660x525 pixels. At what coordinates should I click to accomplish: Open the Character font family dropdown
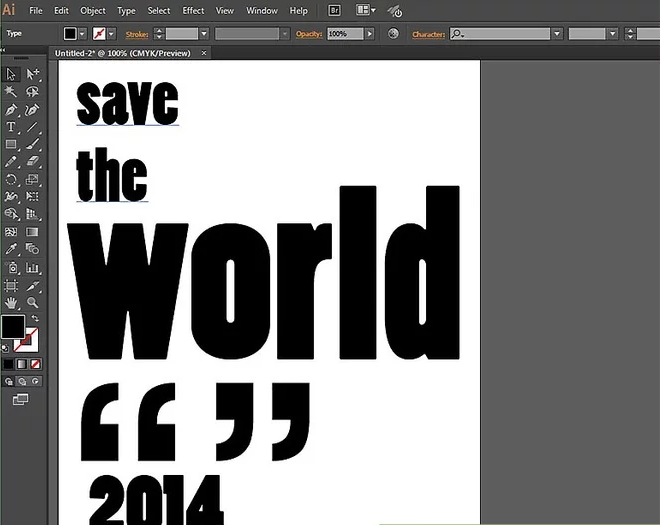click(x=557, y=33)
